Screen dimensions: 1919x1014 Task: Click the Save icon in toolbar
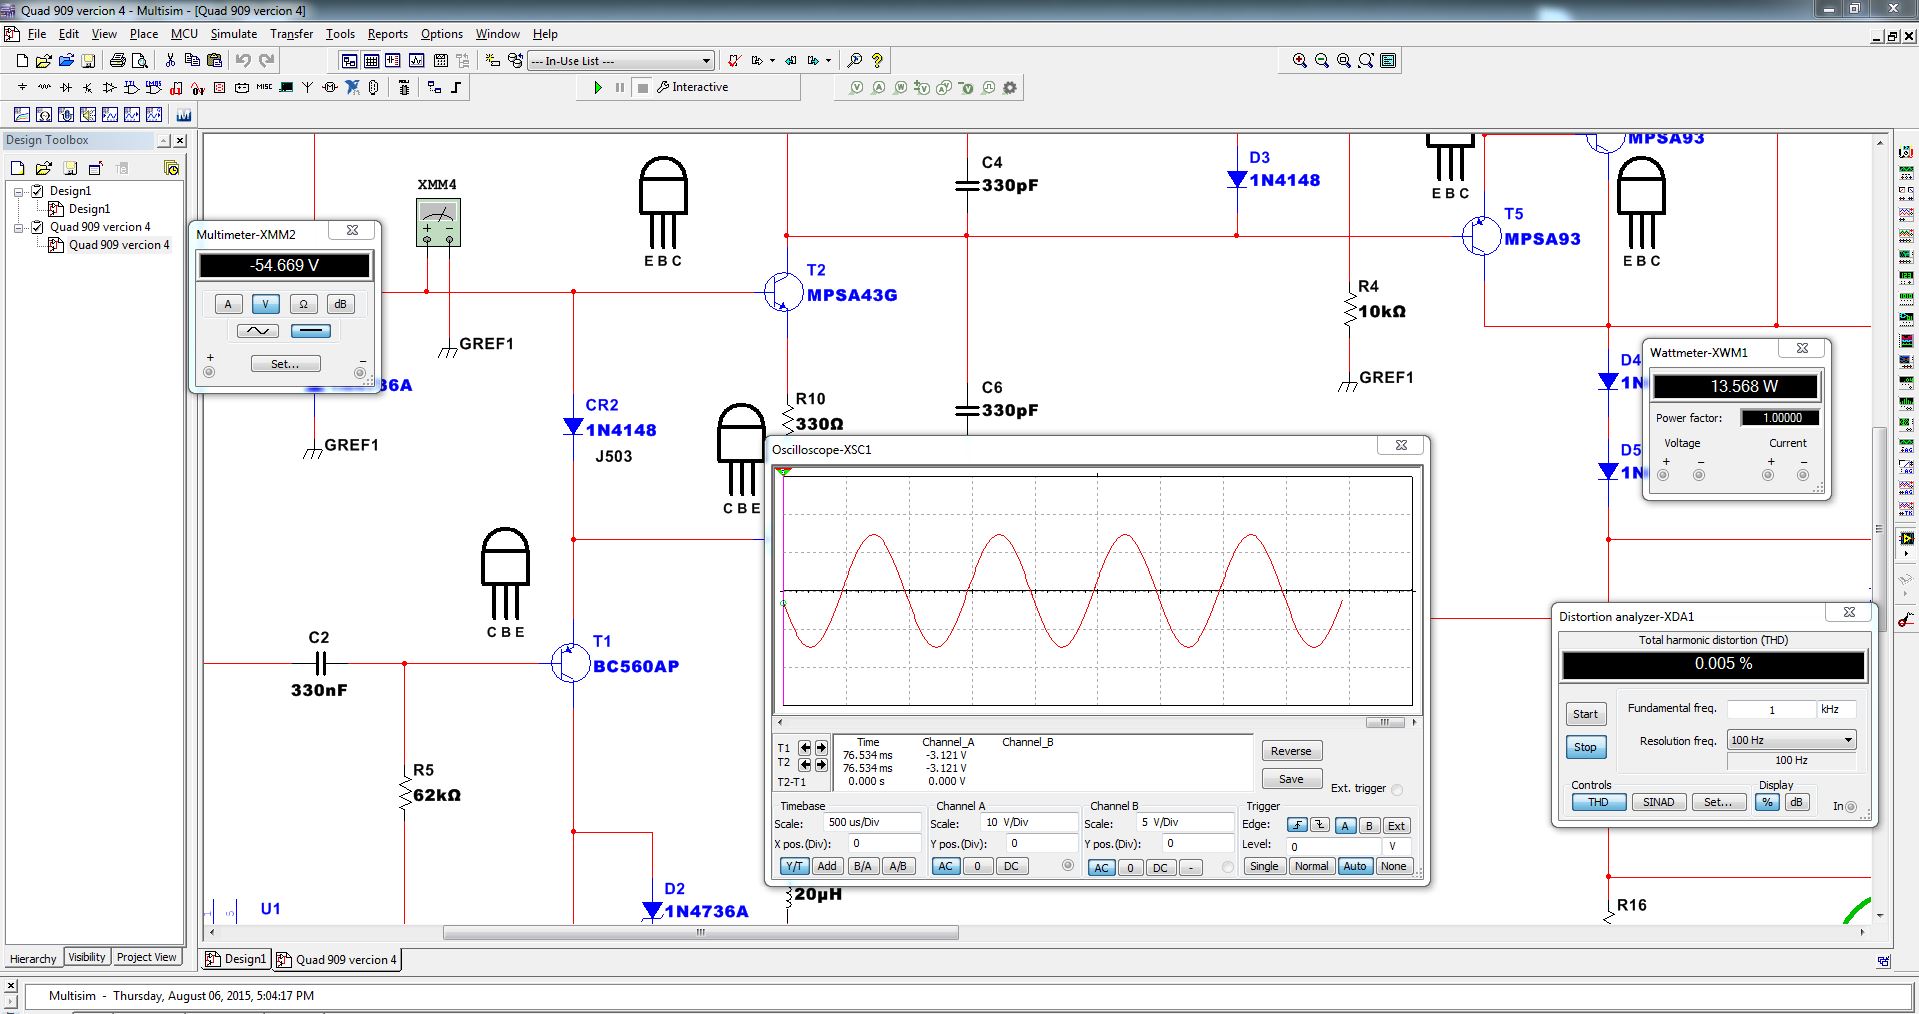tap(88, 61)
